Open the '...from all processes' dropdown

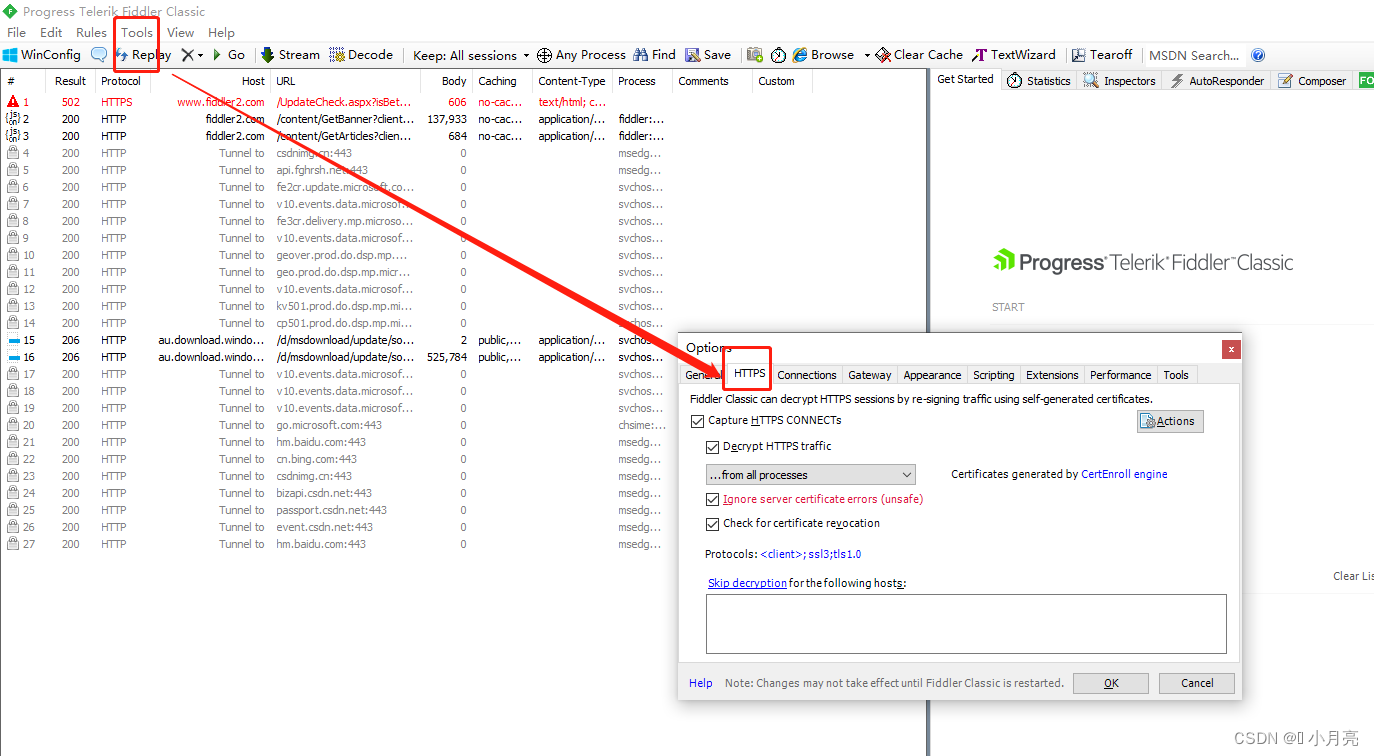[x=810, y=475]
